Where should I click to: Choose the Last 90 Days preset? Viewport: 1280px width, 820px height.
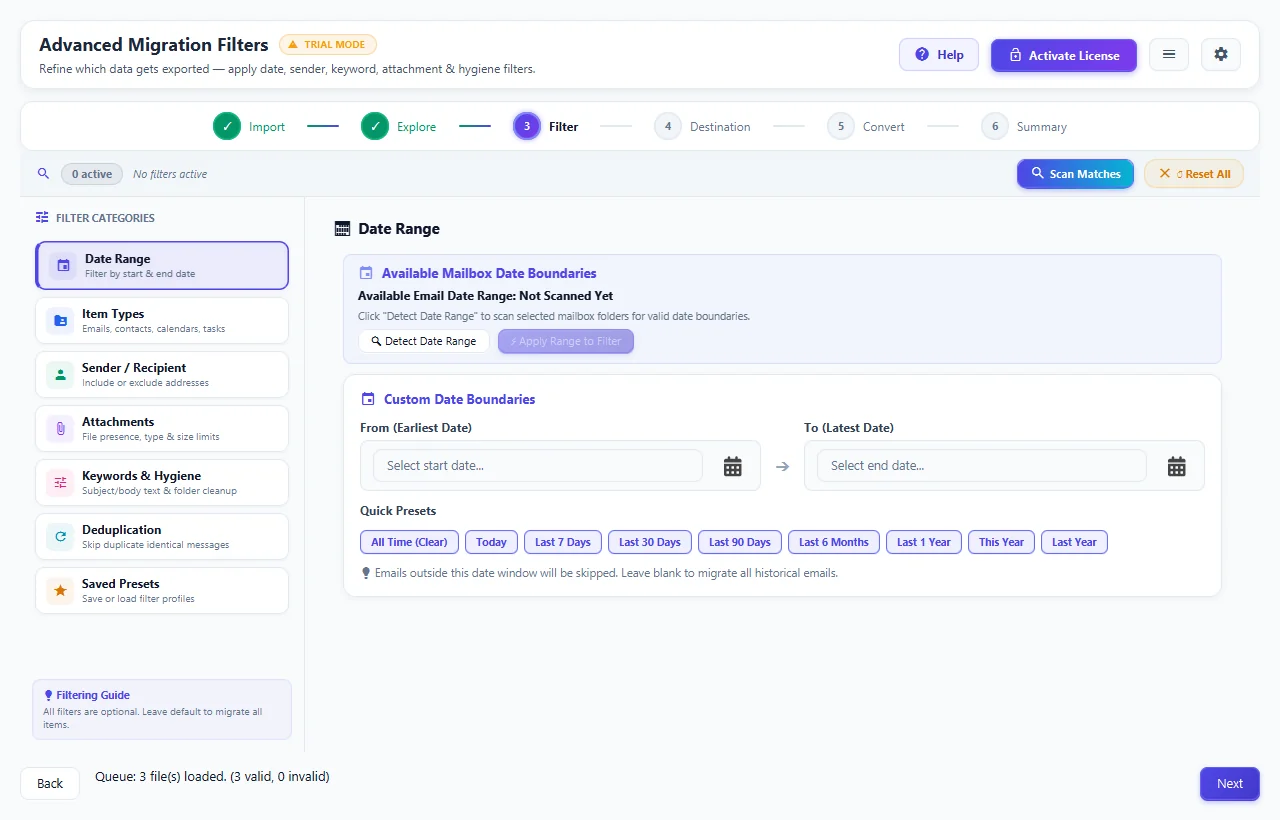coord(740,542)
